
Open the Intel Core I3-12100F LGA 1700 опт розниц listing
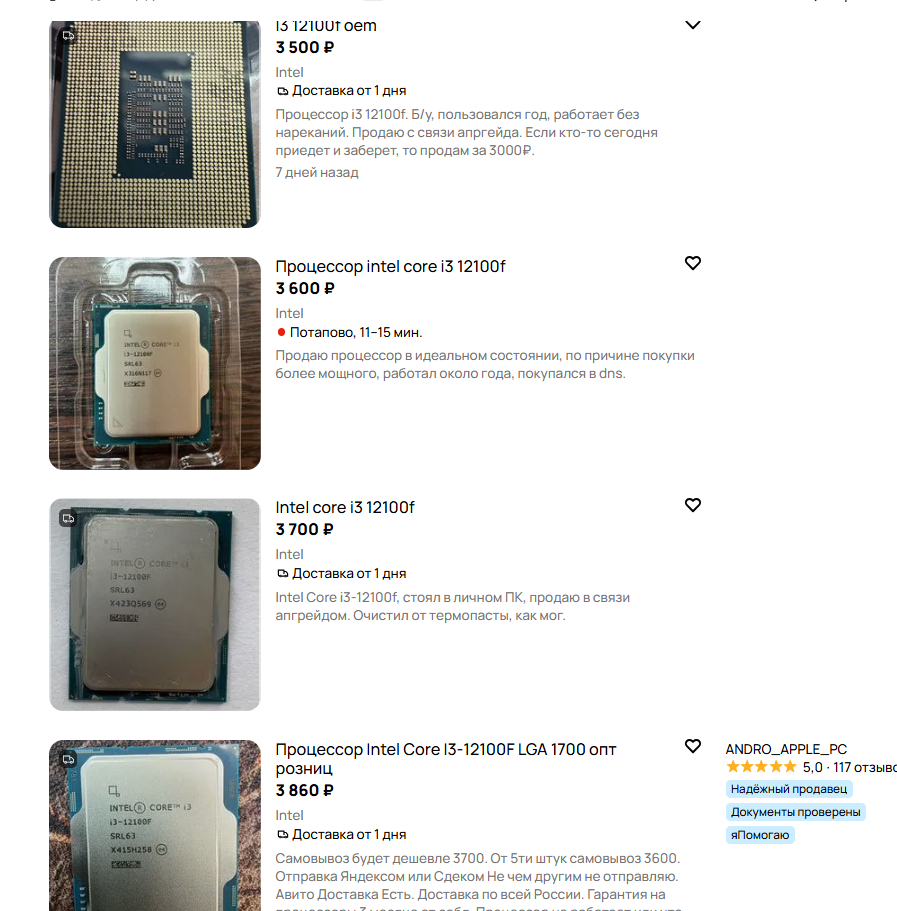[446, 759]
